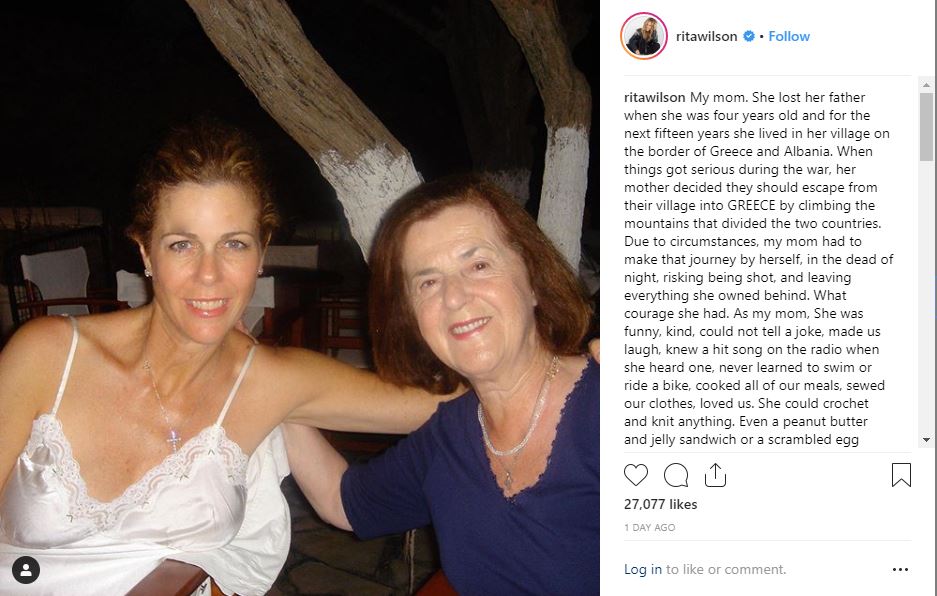Open the ritawilson profile picture avatar
The width and height of the screenshot is (937, 596).
(644, 37)
